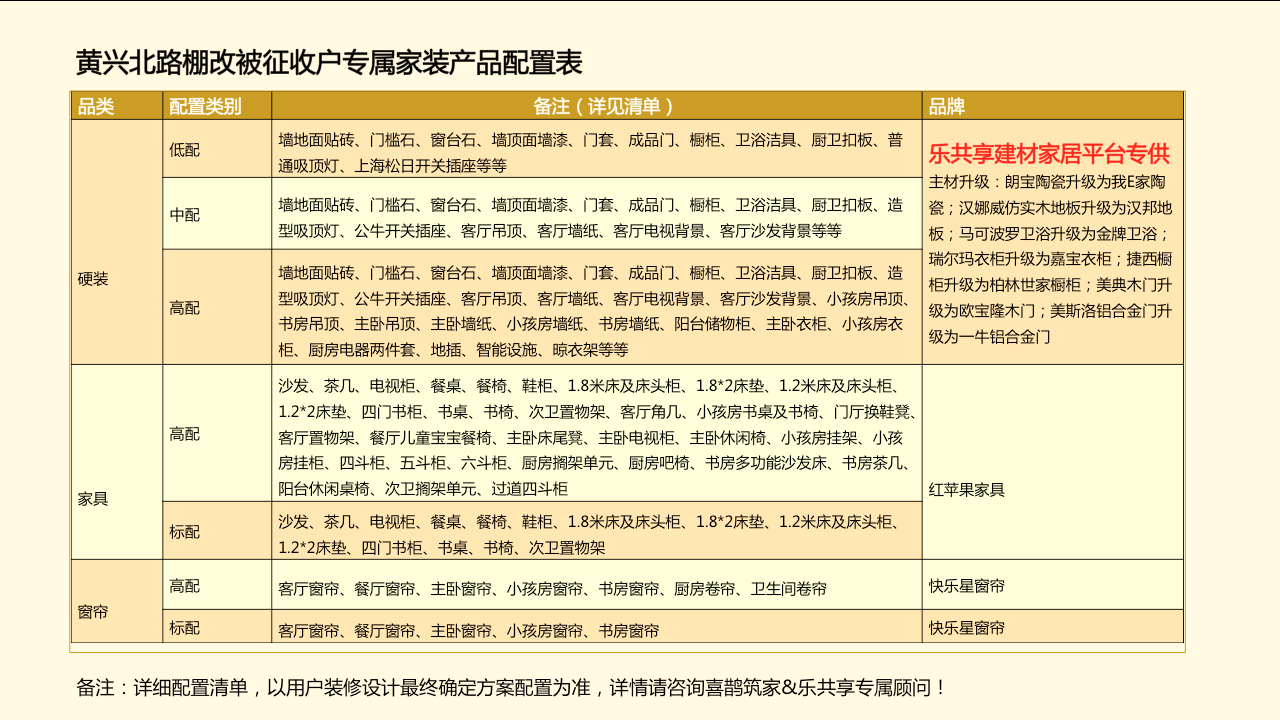Select the 低配 cell under 硬装

185,149
